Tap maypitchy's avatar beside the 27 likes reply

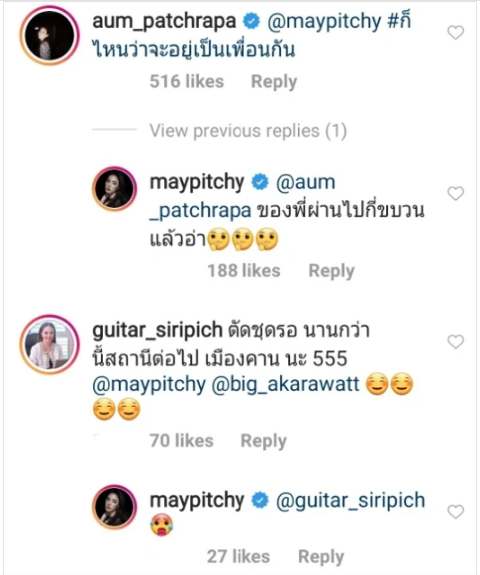(114, 507)
